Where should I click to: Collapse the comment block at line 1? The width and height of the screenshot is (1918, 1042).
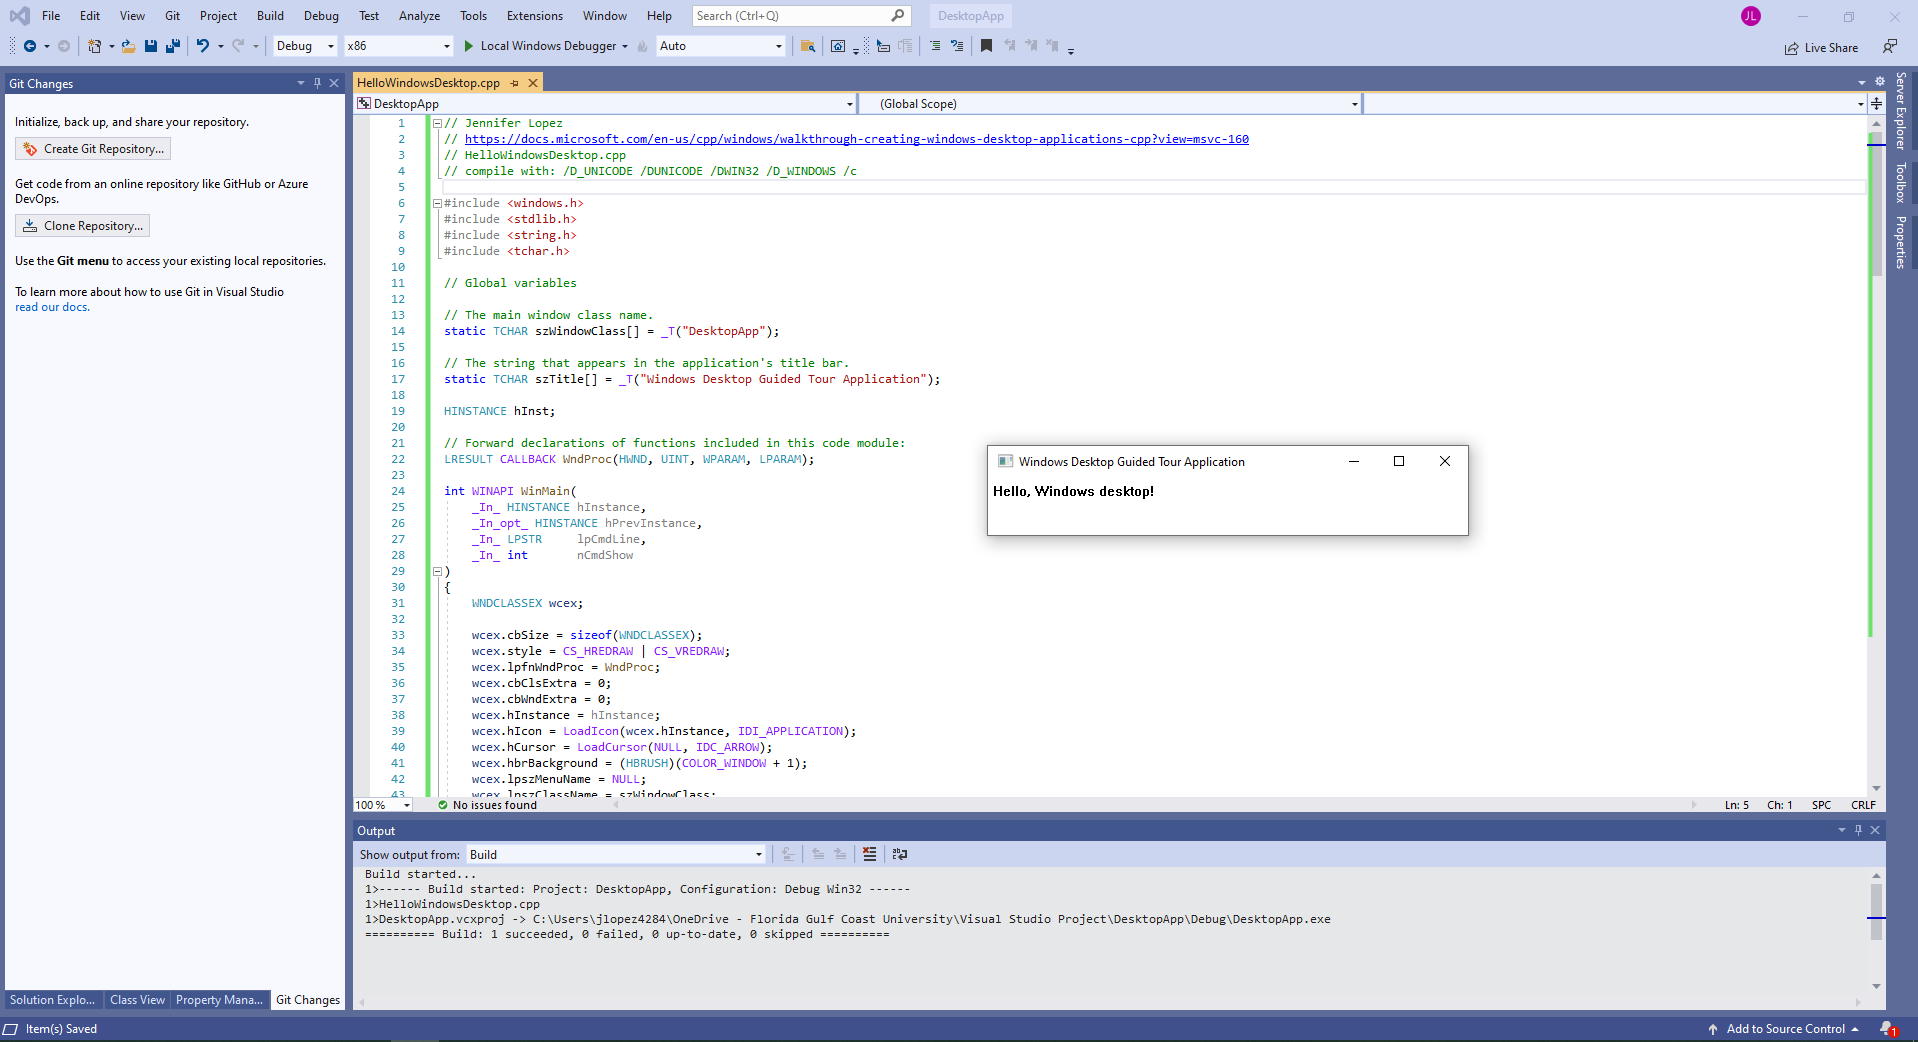pos(437,123)
